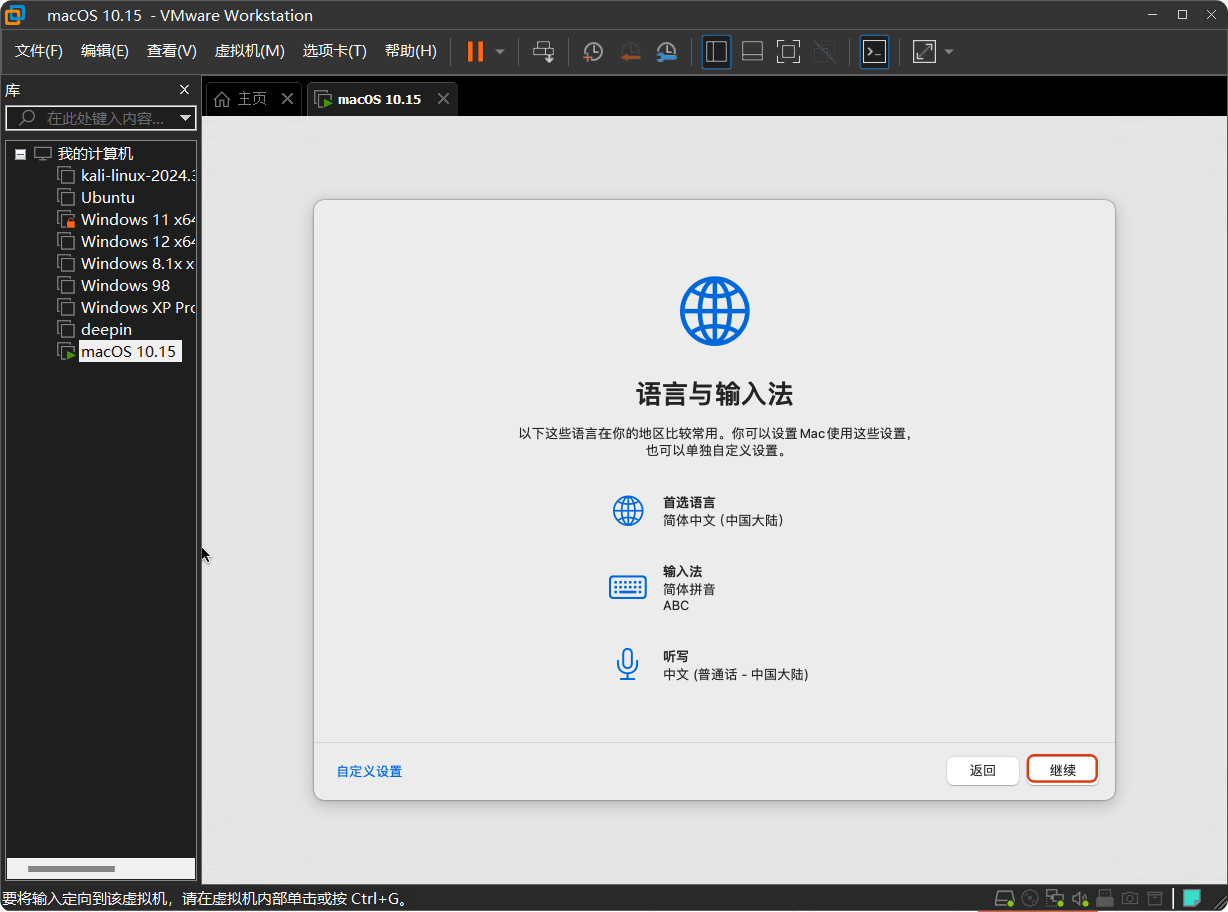1228x912 pixels.
Task: Open the 虚拟机(M) menu
Action: tap(248, 51)
